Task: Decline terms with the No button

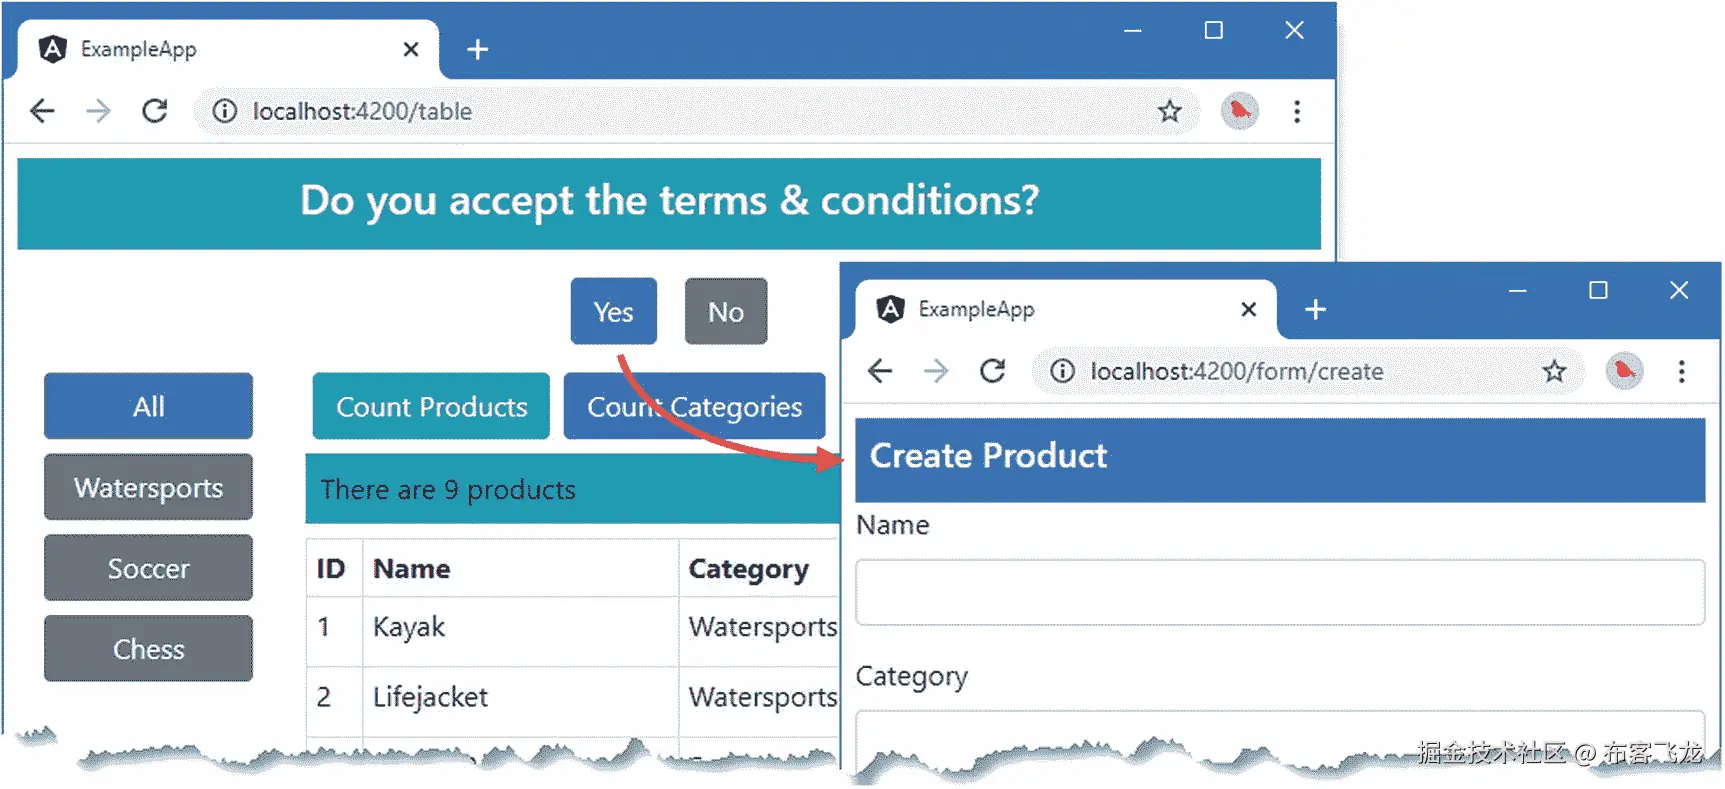Action: (x=726, y=312)
